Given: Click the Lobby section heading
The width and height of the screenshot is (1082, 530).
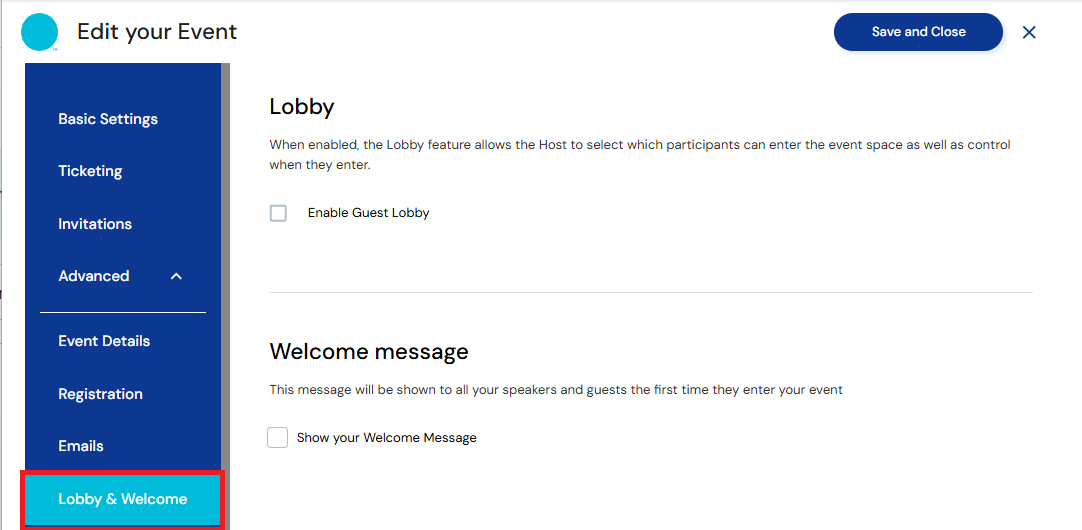Looking at the screenshot, I should click(x=302, y=107).
